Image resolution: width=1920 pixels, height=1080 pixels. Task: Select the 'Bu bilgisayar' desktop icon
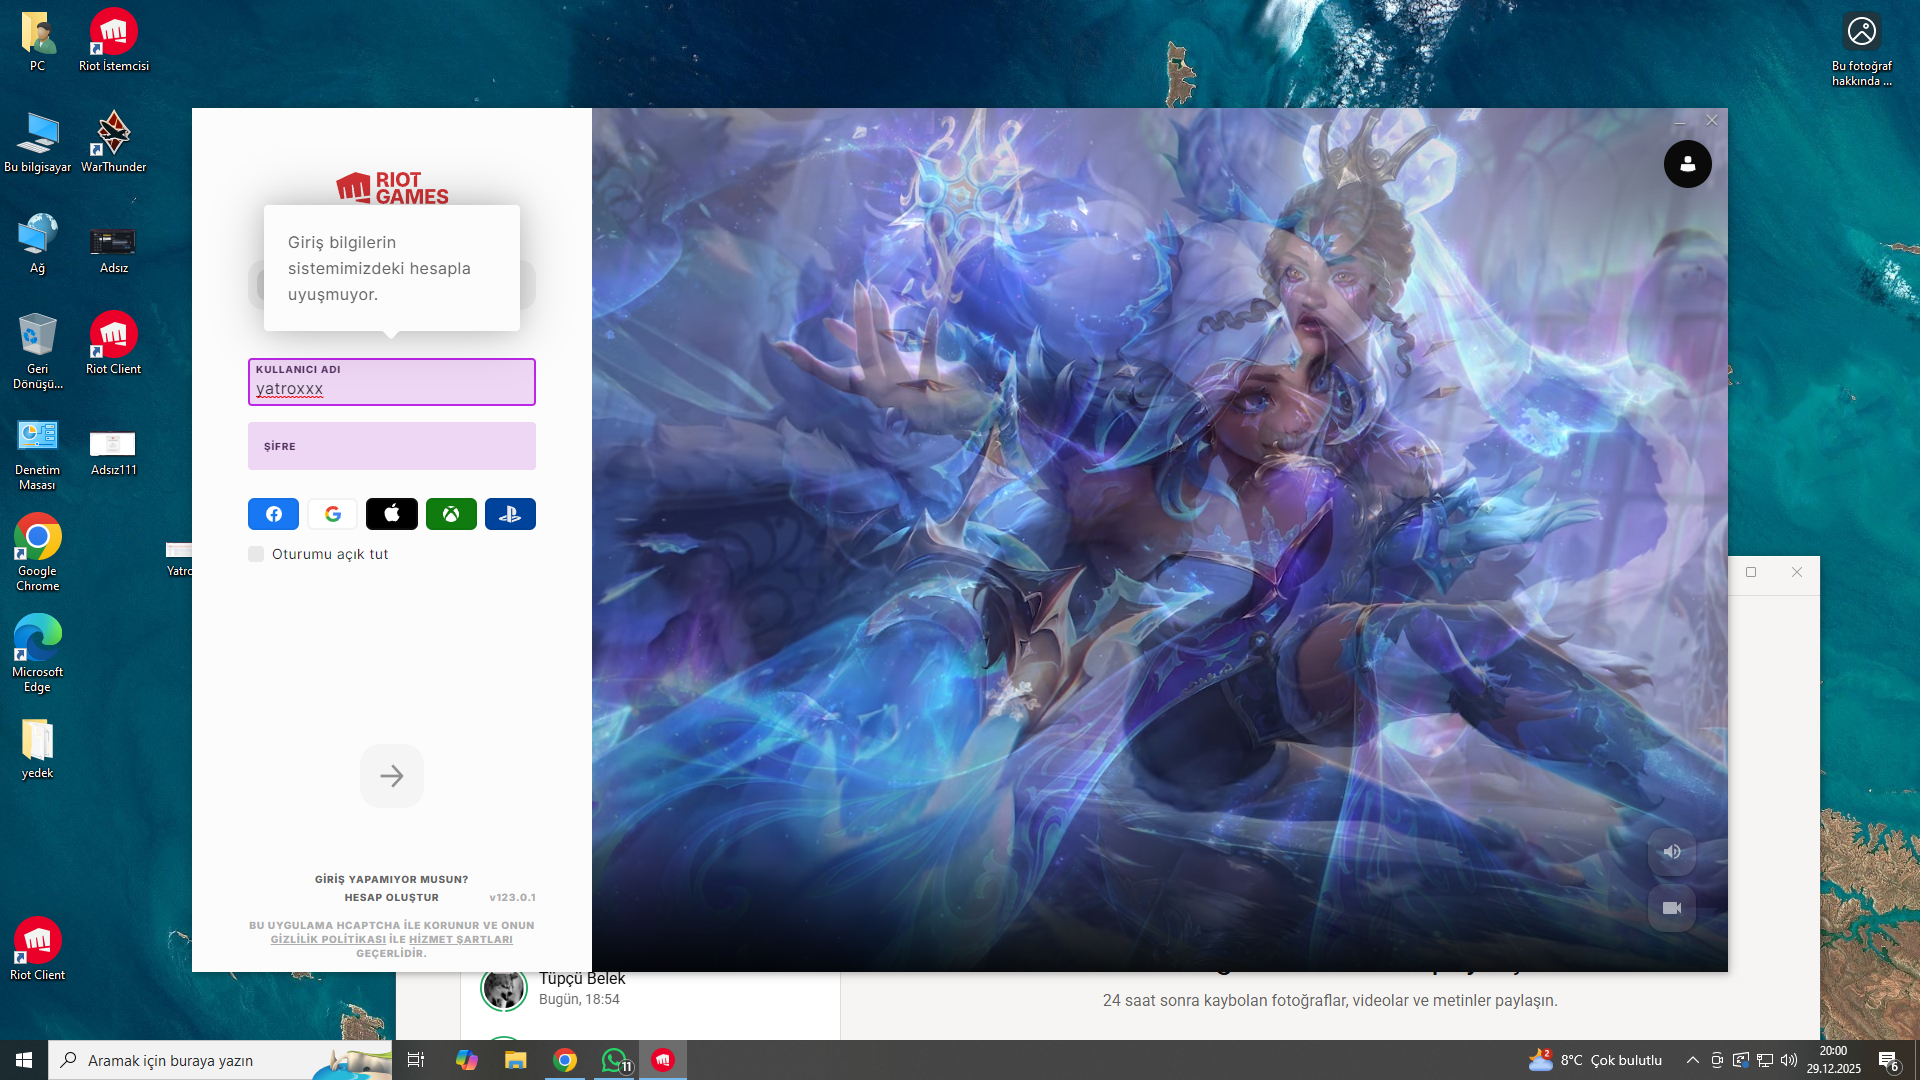click(37, 143)
